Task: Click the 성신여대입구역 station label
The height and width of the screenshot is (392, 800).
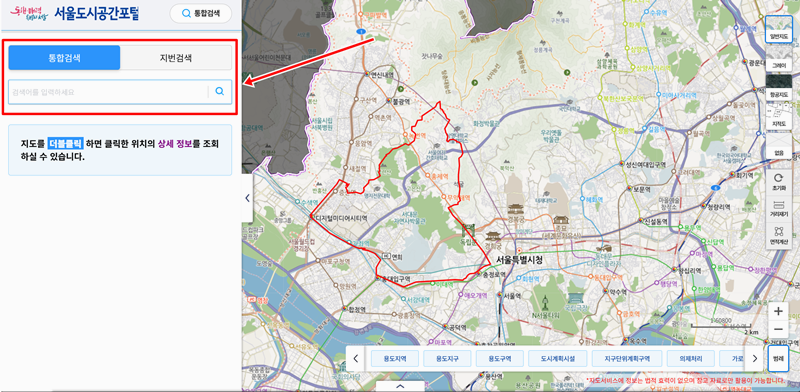Action: coord(645,164)
